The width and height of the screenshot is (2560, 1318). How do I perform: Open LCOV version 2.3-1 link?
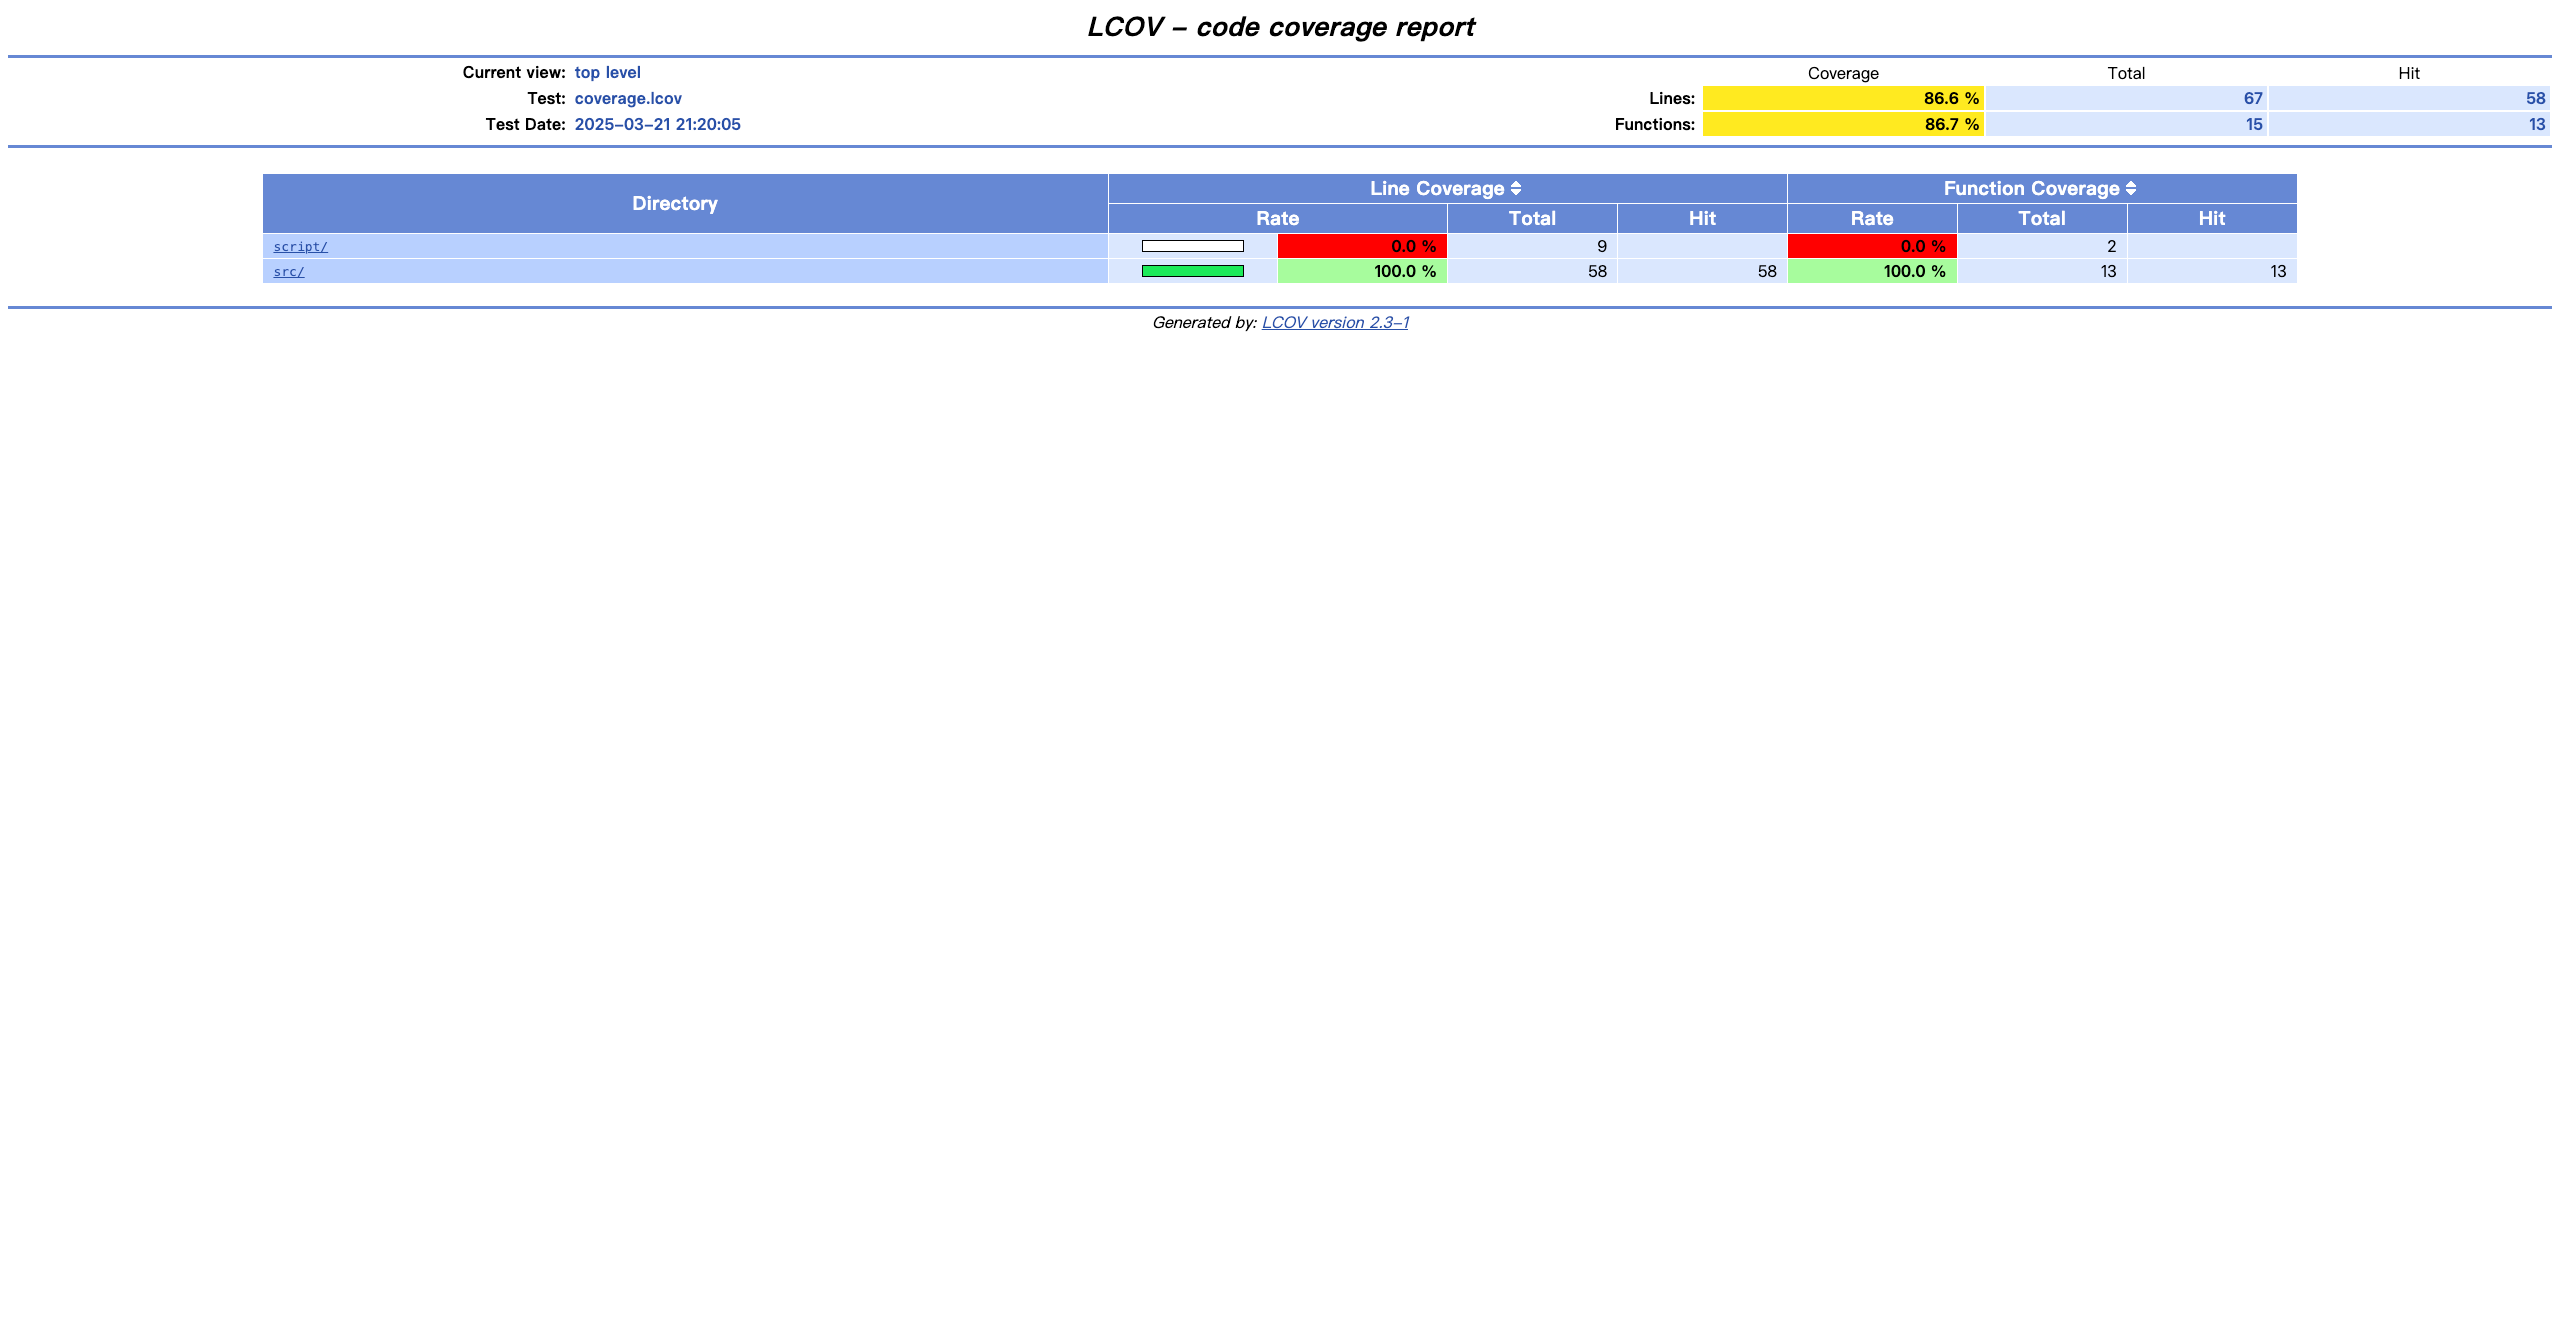(1335, 322)
